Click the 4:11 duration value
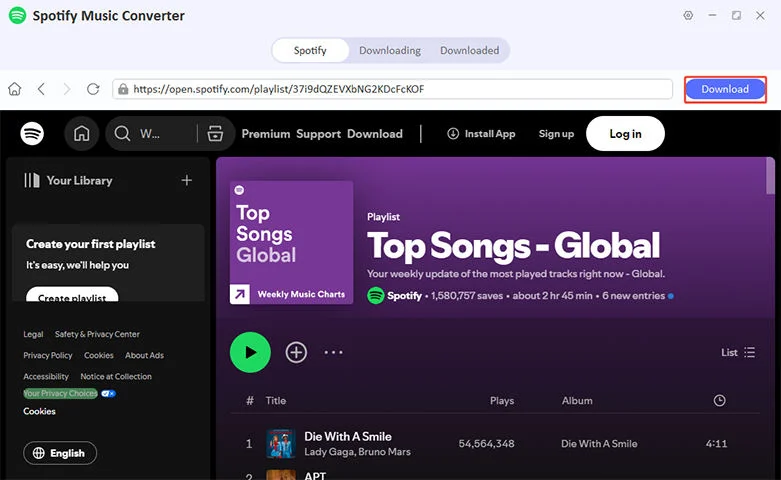The height and width of the screenshot is (480, 781). click(x=716, y=444)
